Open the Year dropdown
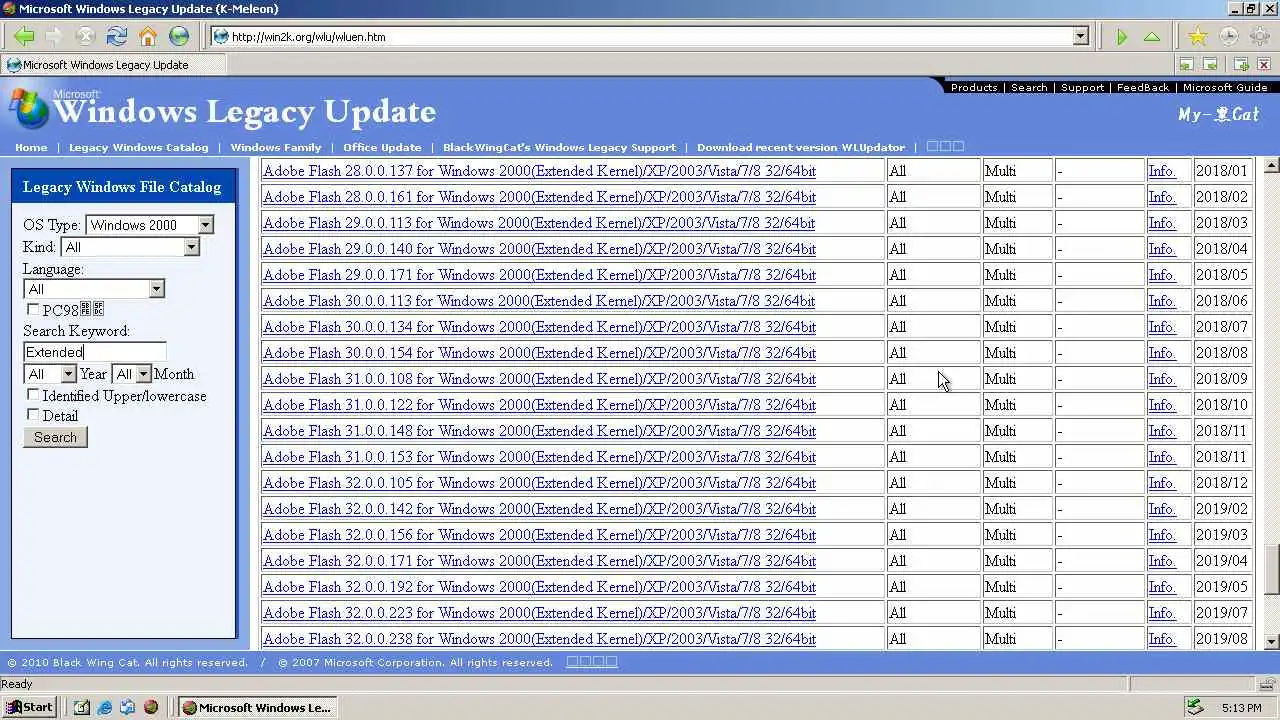This screenshot has width=1280, height=720. coord(68,374)
